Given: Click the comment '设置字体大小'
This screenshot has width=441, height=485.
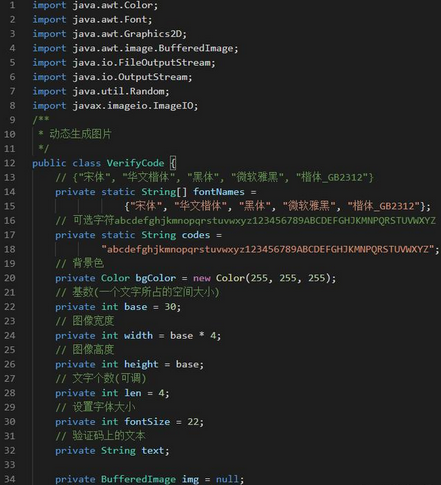Looking at the screenshot, I should [104, 407].
